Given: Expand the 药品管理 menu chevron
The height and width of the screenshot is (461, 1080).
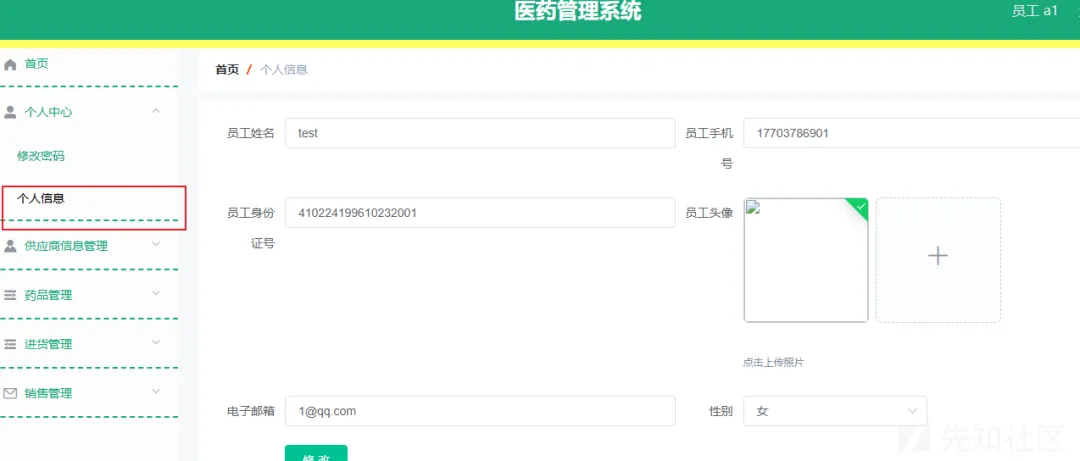Looking at the screenshot, I should coord(156,293).
